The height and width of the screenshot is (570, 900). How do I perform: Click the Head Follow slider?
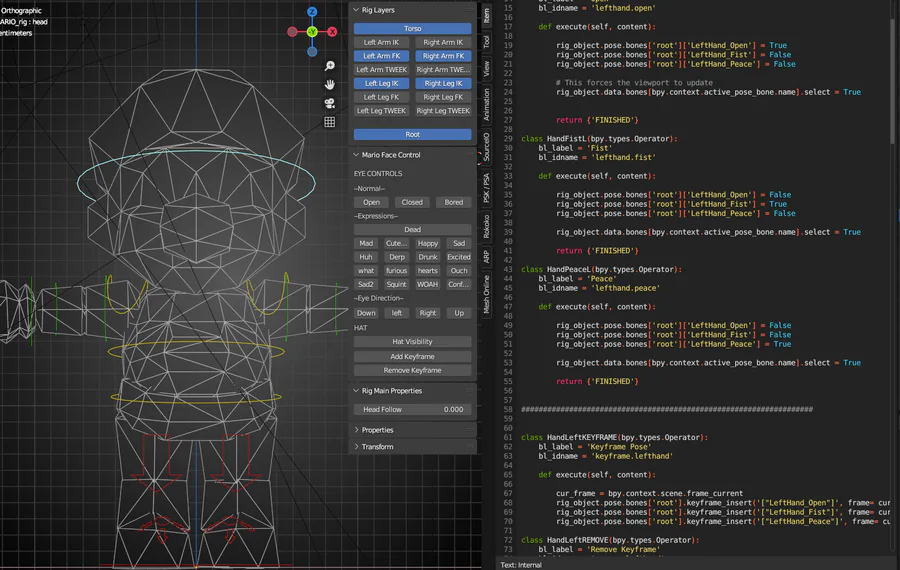point(412,409)
